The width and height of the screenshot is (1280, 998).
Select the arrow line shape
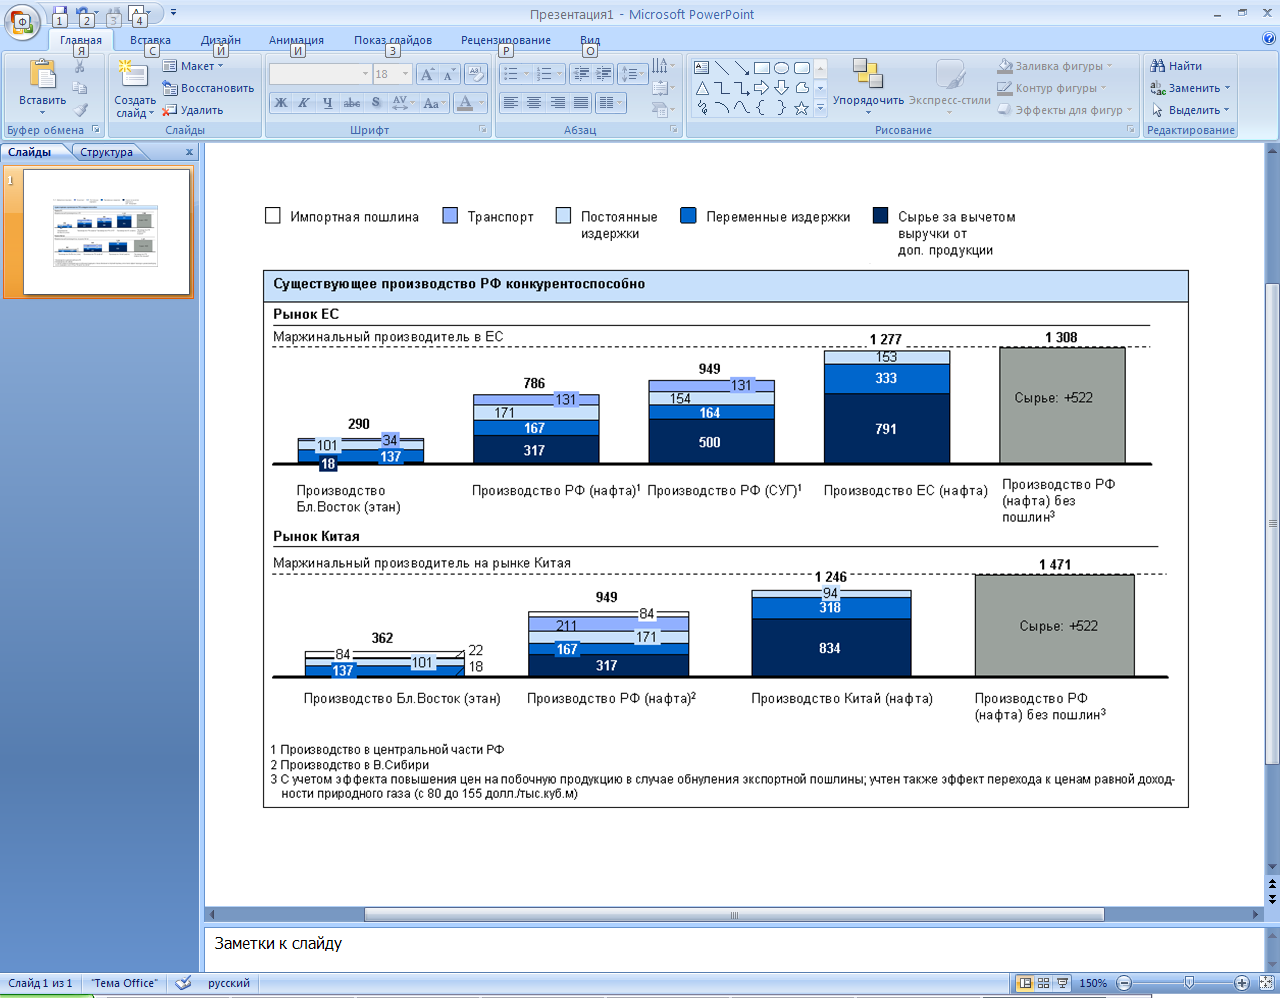742,68
